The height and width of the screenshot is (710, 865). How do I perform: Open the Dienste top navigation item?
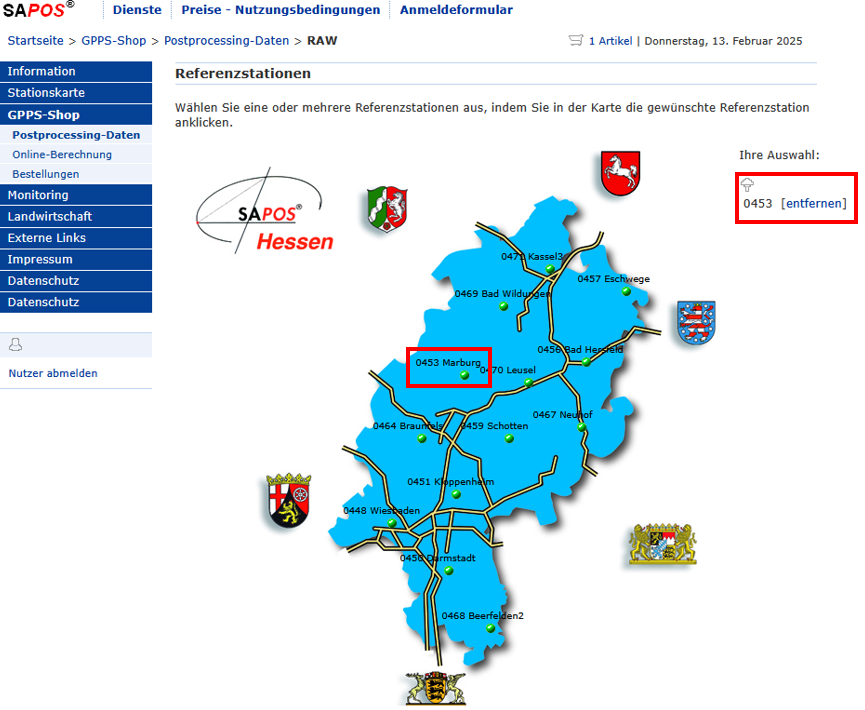point(137,10)
